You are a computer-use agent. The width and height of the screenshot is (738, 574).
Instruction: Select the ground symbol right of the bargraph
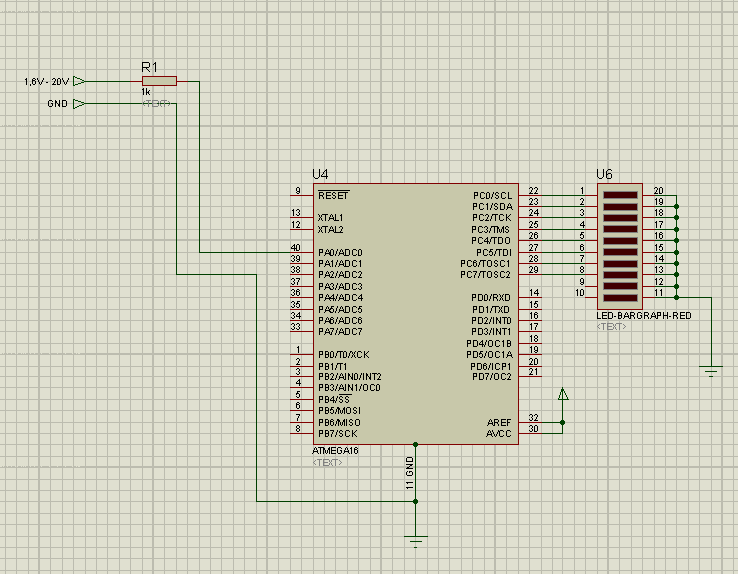(711, 370)
